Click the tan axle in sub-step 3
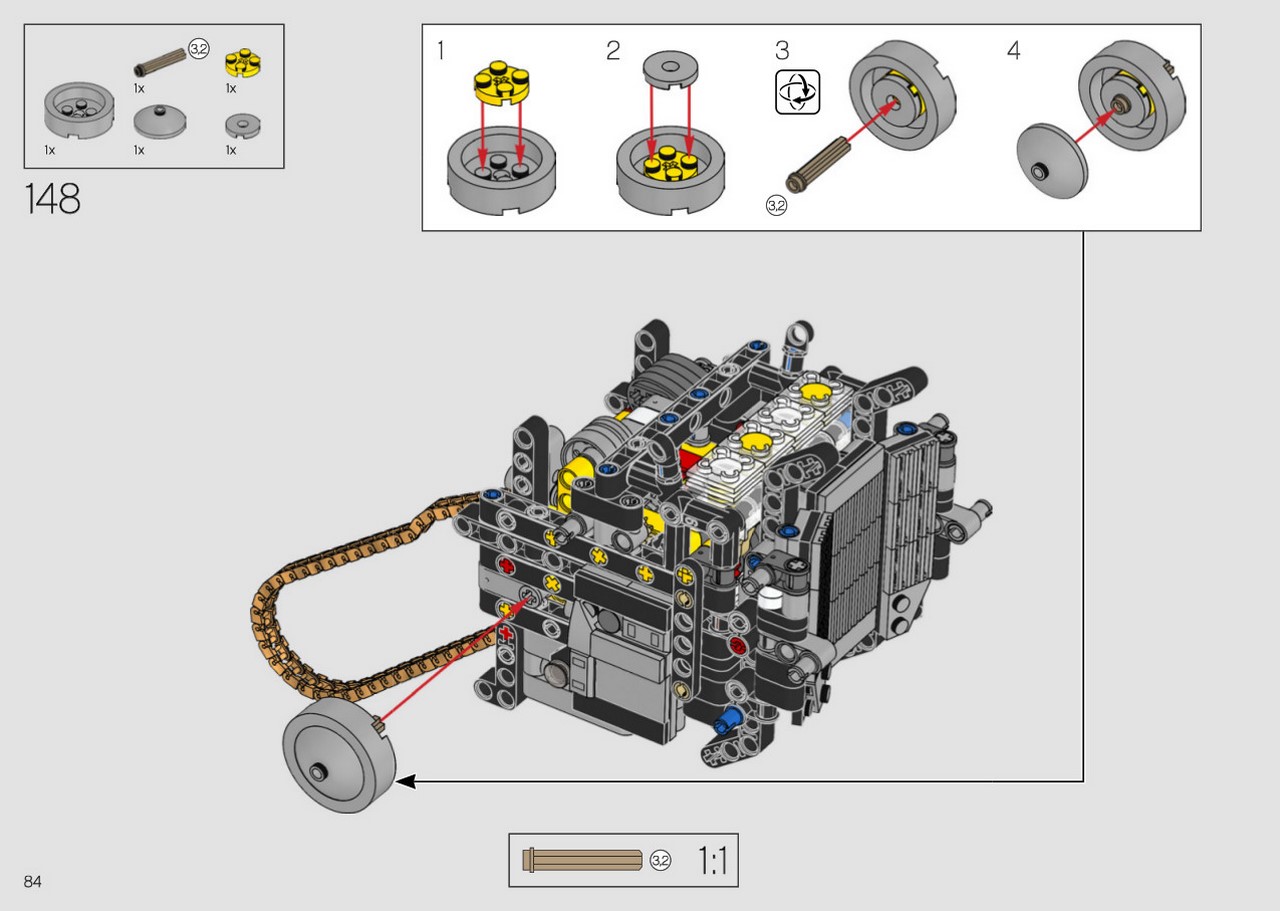The width and height of the screenshot is (1280, 911). 817,166
